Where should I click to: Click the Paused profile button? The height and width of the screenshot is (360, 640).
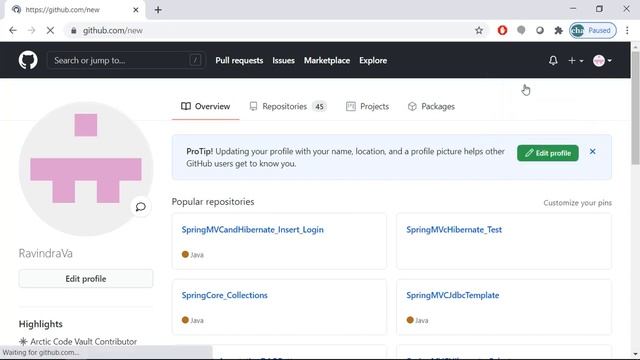point(593,30)
